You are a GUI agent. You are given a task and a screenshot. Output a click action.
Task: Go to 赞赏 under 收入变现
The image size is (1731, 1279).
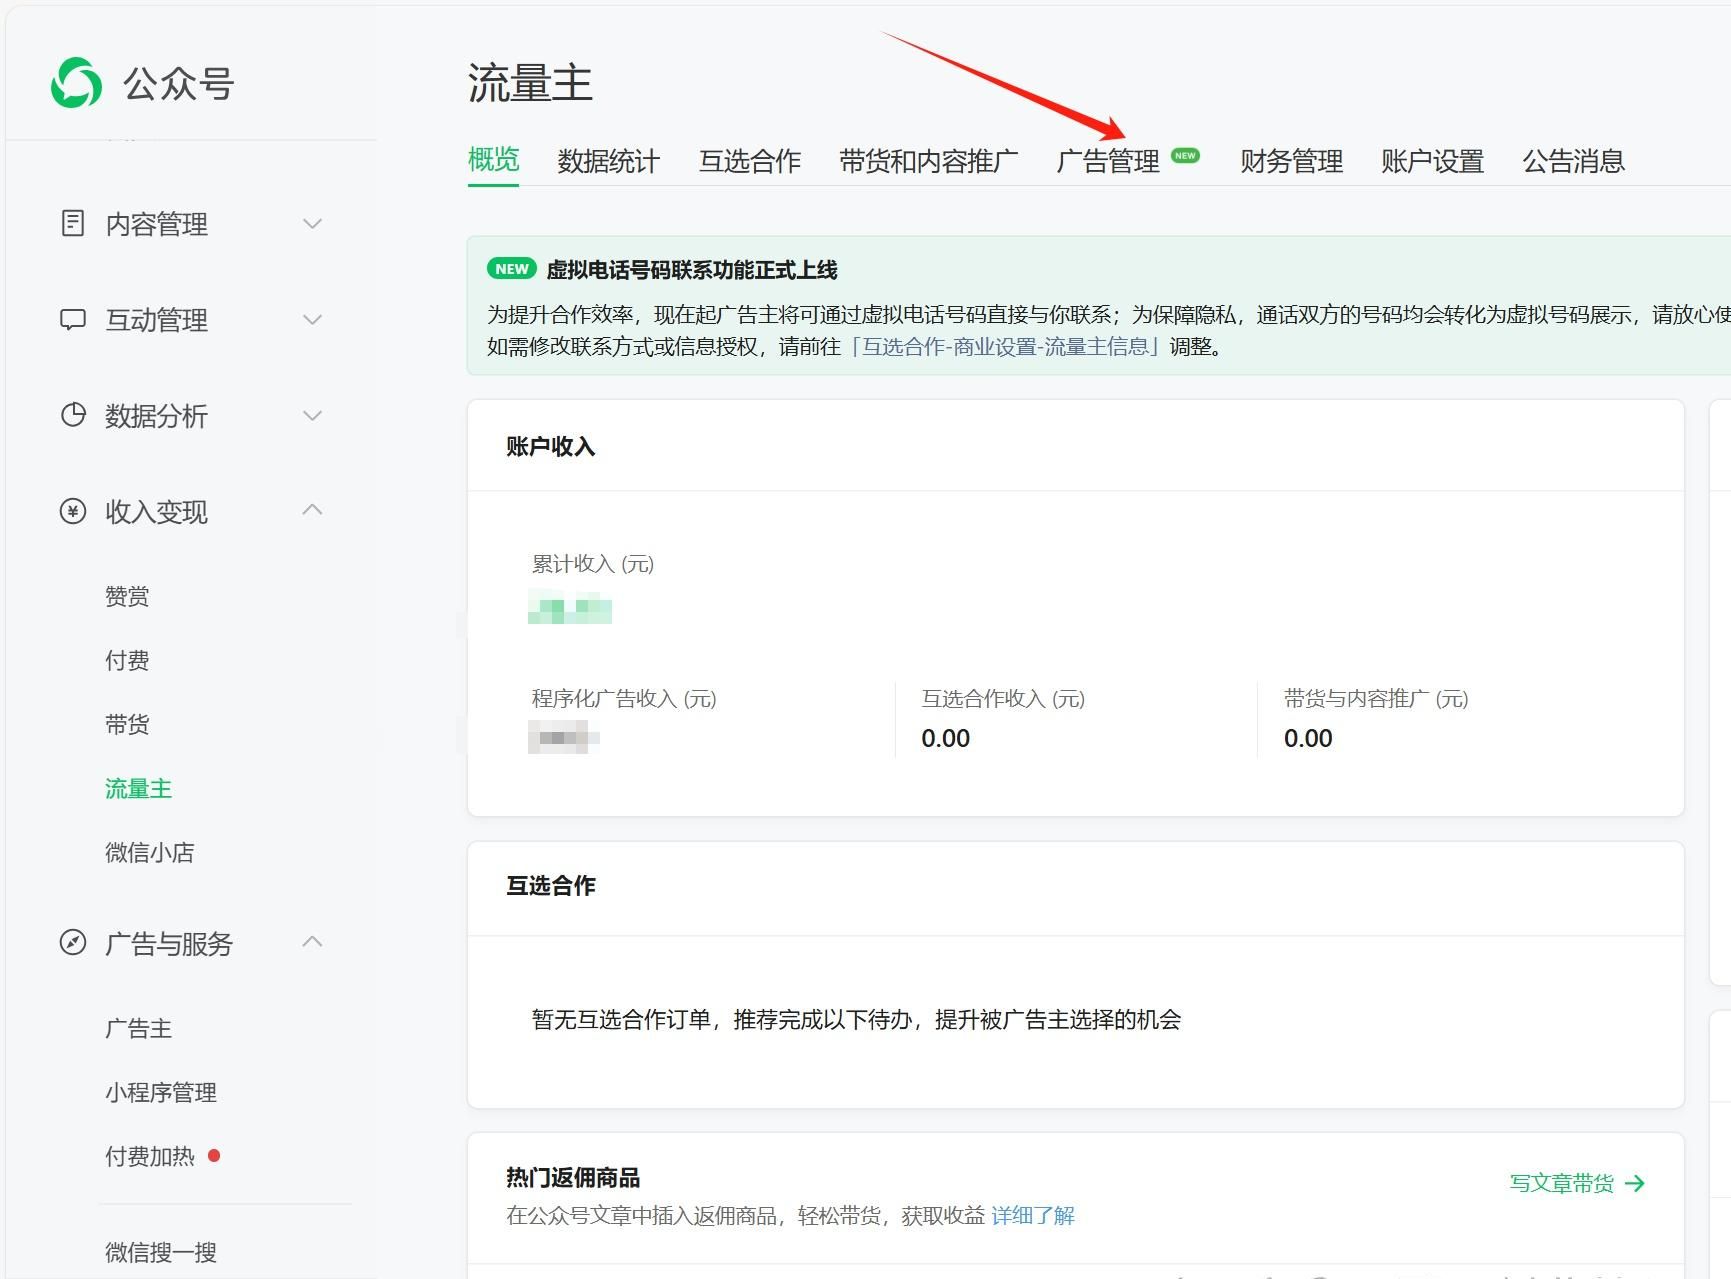coord(127,597)
